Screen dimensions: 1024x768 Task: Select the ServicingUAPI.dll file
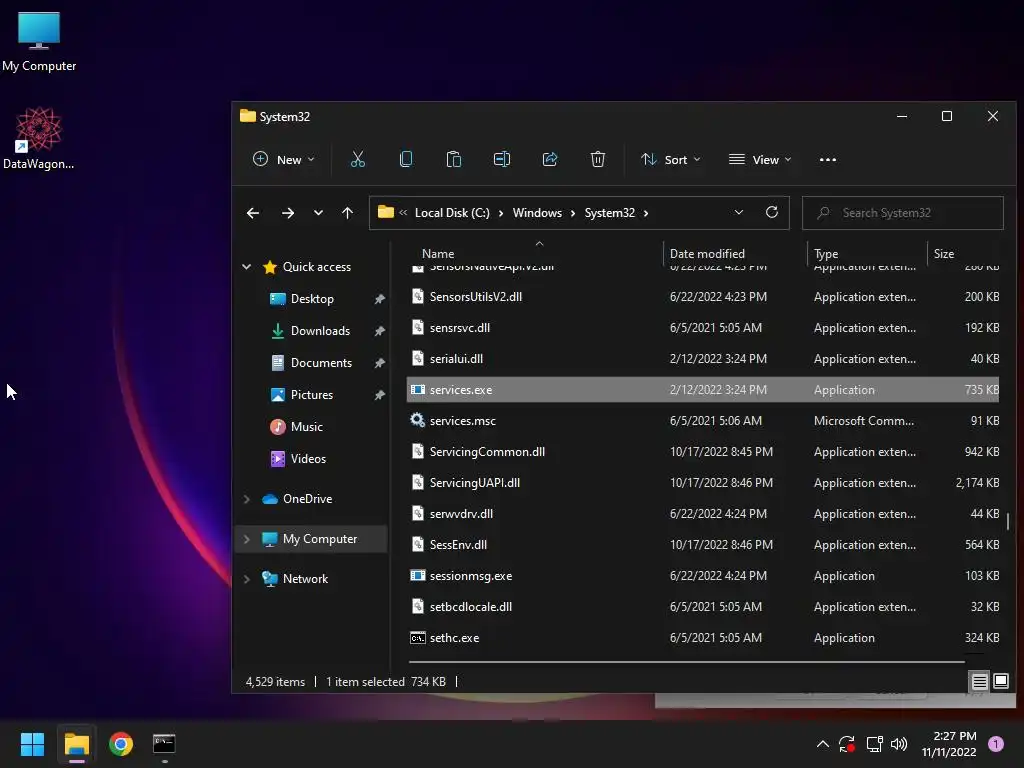tap(703, 483)
